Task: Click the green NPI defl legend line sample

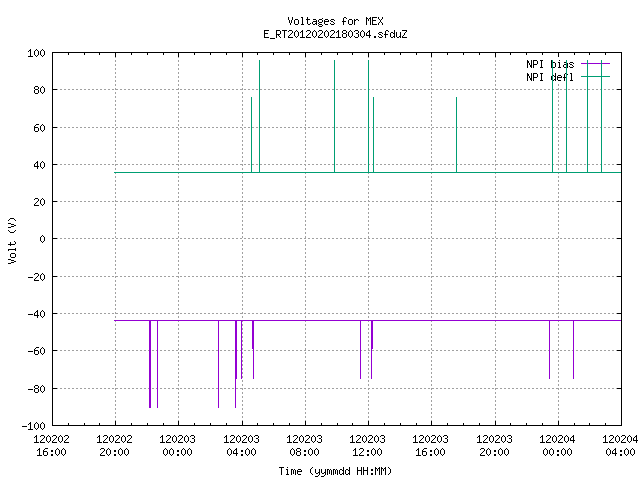Action: 595,77
